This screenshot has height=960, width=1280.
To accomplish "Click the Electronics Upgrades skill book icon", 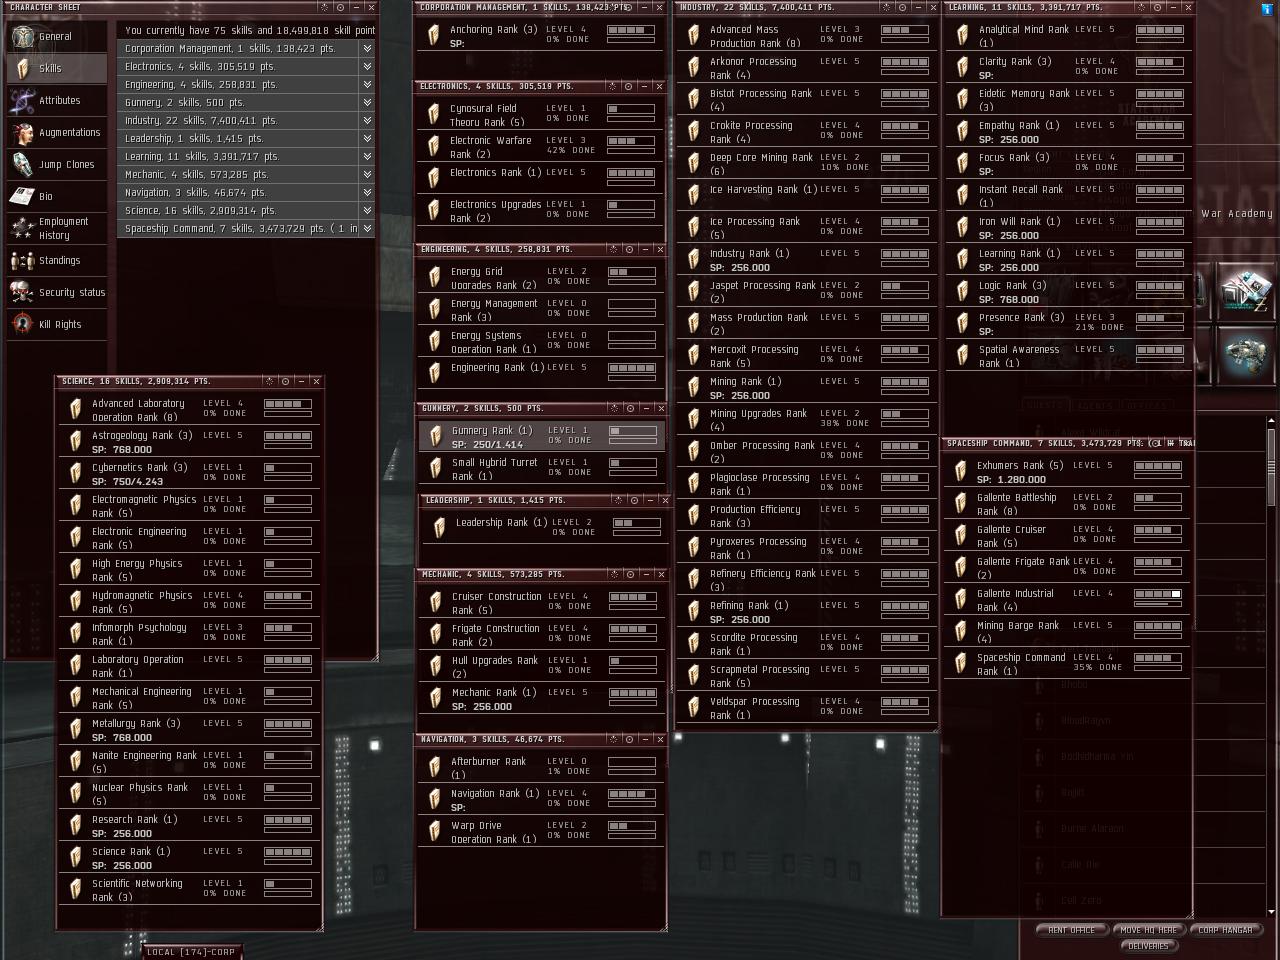I will pyautogui.click(x=433, y=210).
